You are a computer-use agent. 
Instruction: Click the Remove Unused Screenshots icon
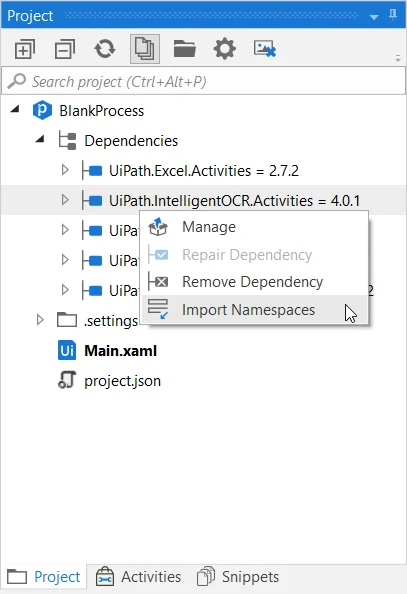[265, 49]
